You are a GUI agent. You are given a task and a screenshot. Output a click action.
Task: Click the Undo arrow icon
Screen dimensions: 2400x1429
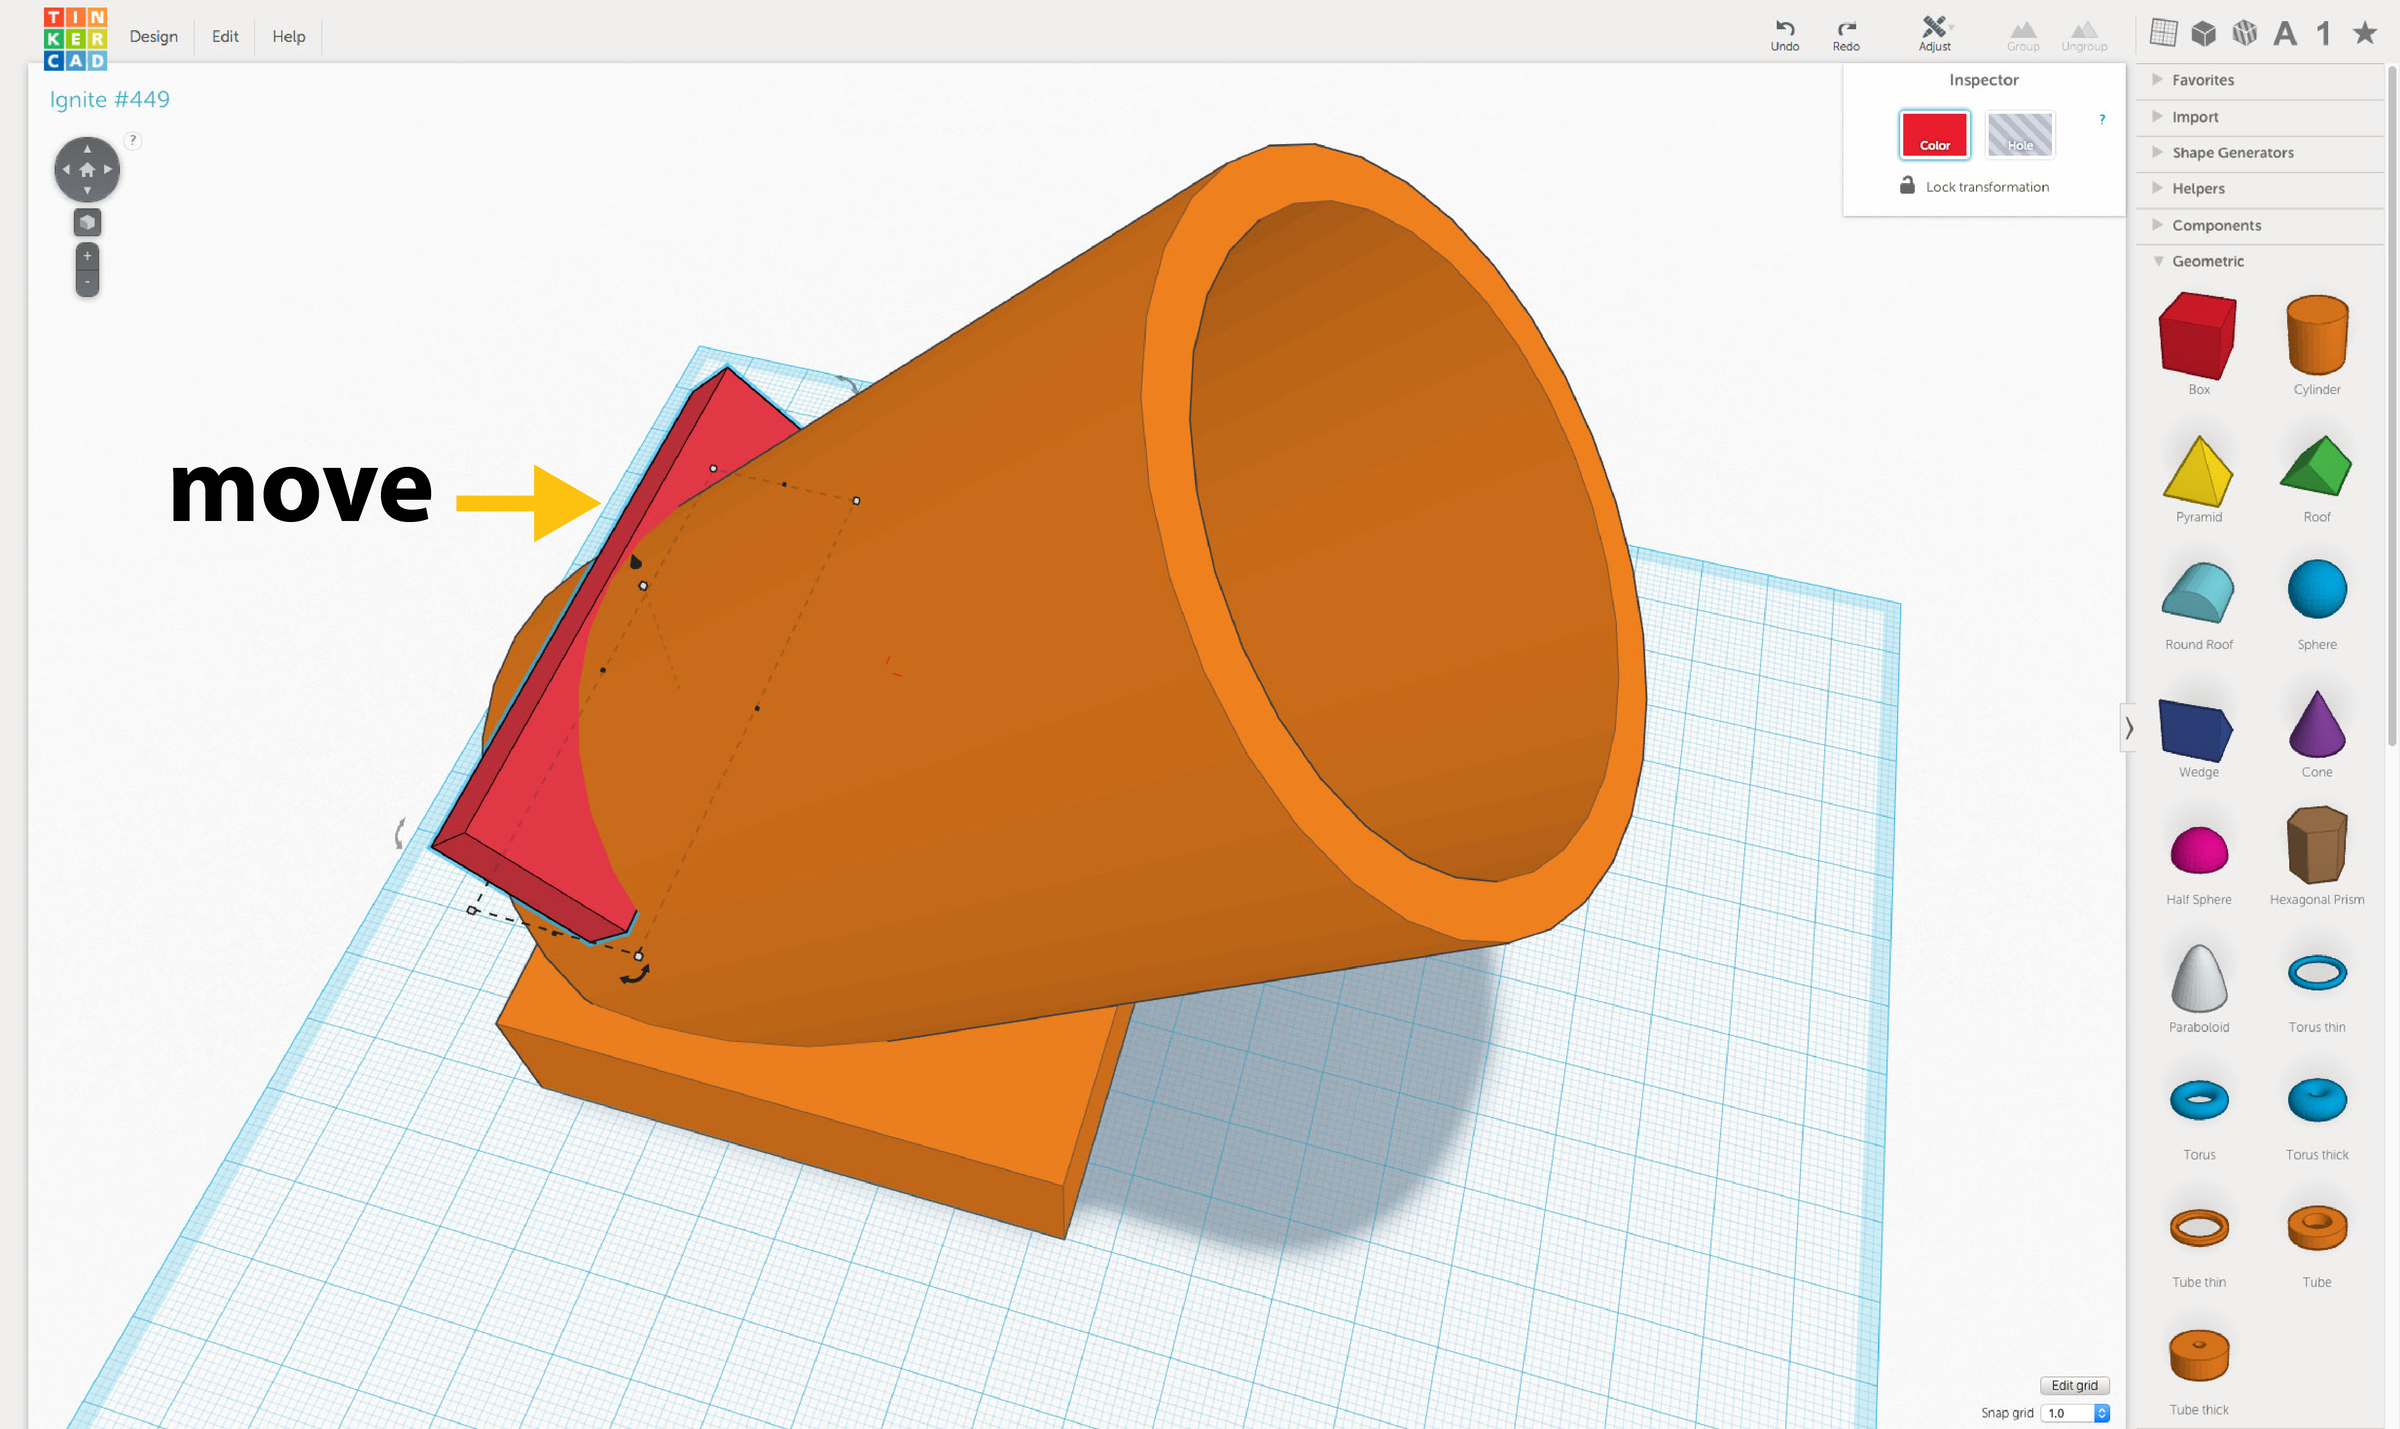click(1784, 29)
